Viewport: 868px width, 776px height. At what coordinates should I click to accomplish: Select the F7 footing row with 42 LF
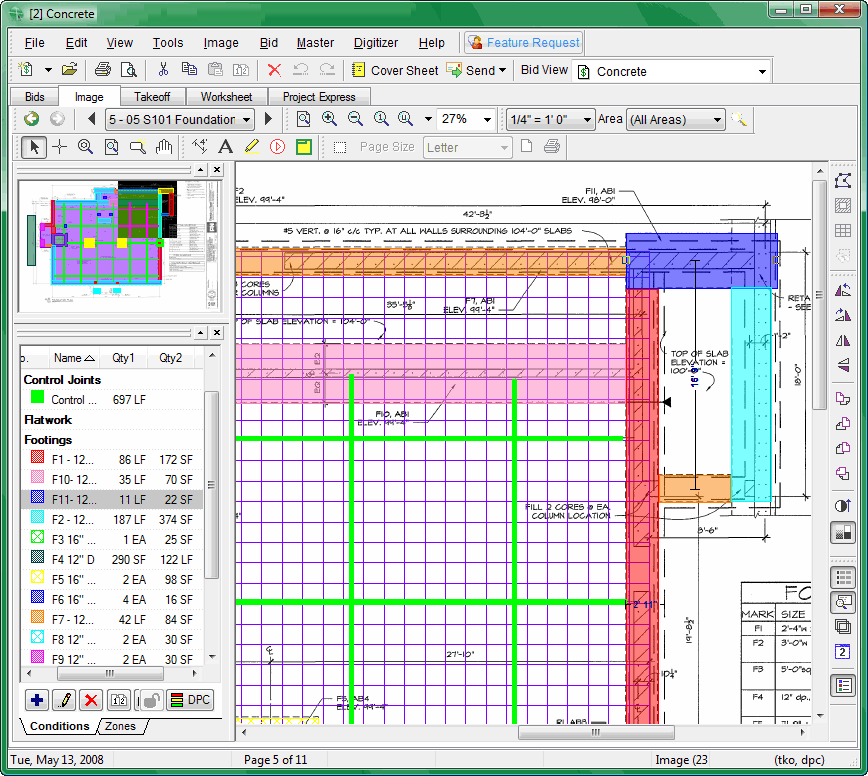tap(112, 619)
